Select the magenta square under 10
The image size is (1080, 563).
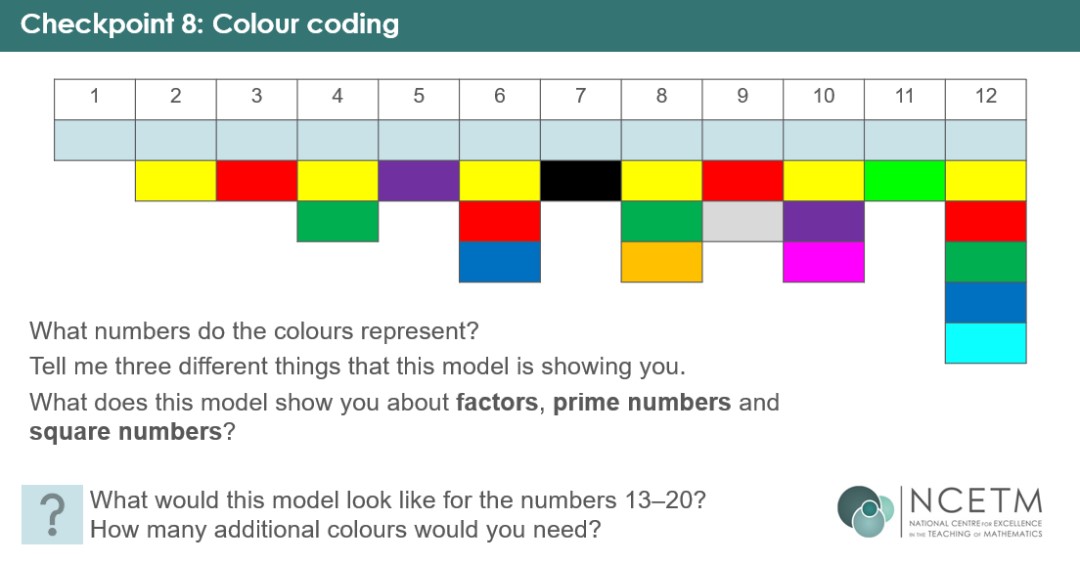(824, 262)
